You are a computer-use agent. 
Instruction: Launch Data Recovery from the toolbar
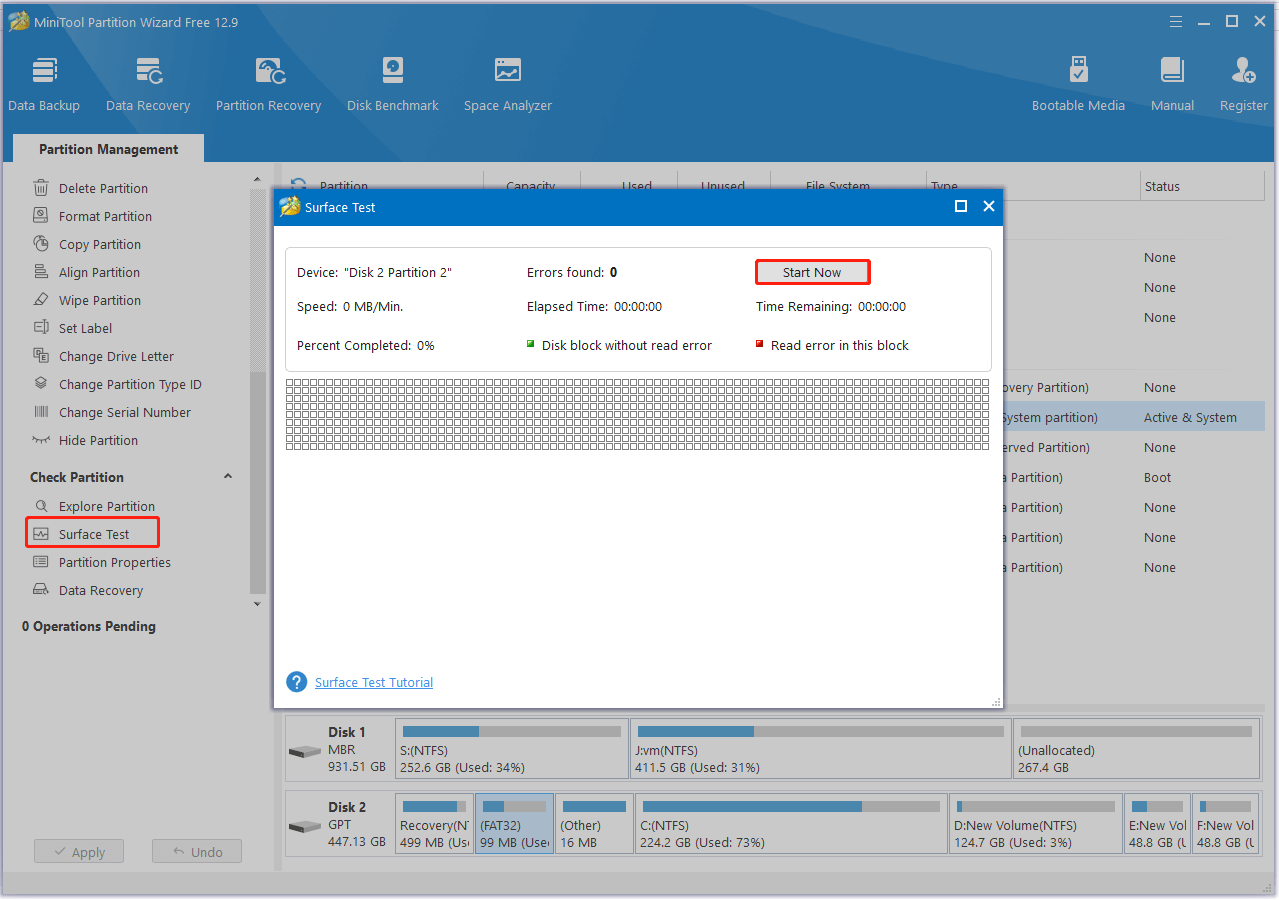(x=148, y=84)
